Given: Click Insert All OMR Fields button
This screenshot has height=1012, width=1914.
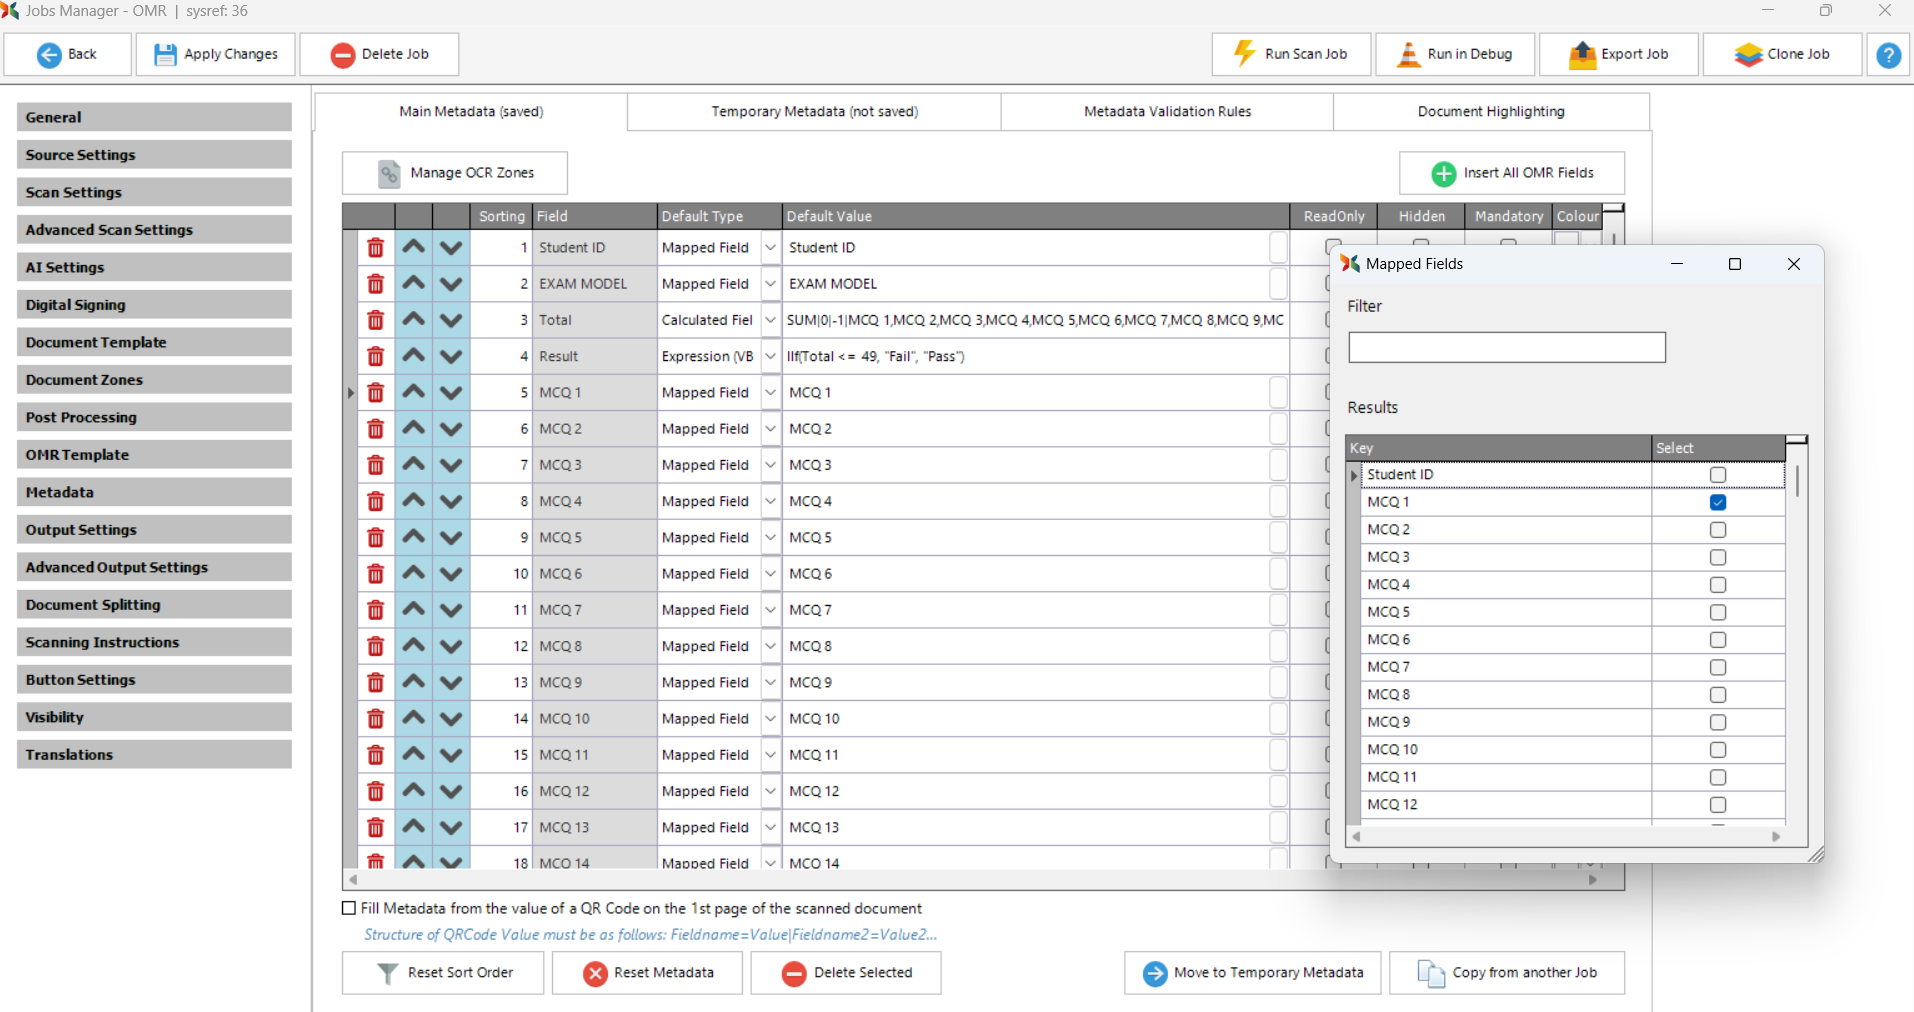Looking at the screenshot, I should click(1511, 173).
